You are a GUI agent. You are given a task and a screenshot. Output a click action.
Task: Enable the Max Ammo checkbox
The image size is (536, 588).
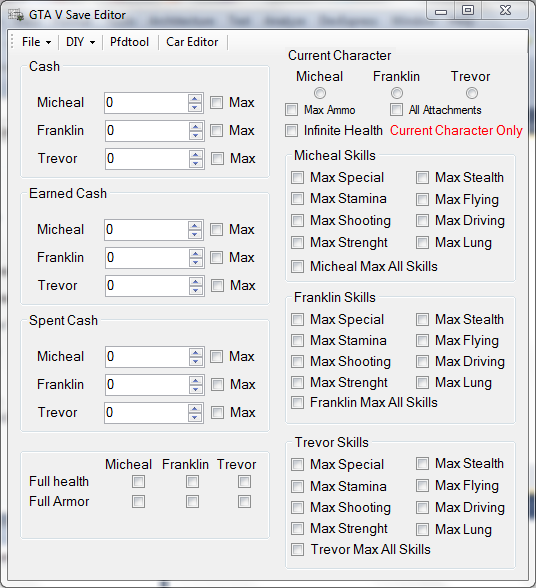point(291,110)
